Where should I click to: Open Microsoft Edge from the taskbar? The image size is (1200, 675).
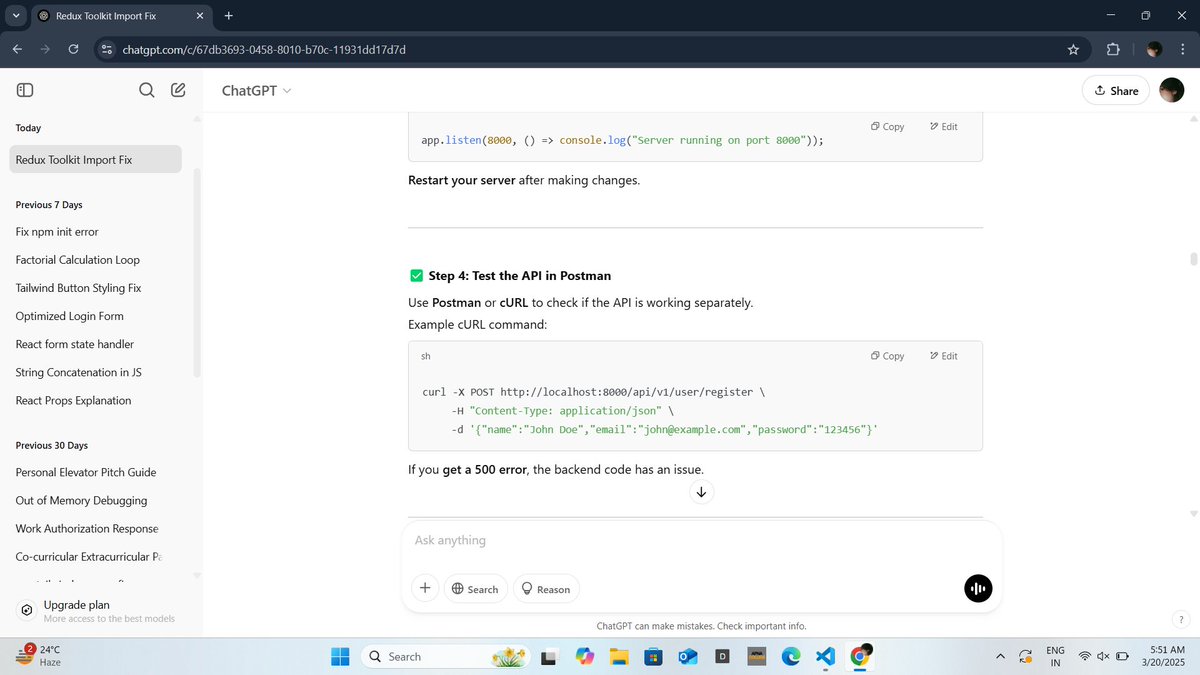(x=791, y=656)
